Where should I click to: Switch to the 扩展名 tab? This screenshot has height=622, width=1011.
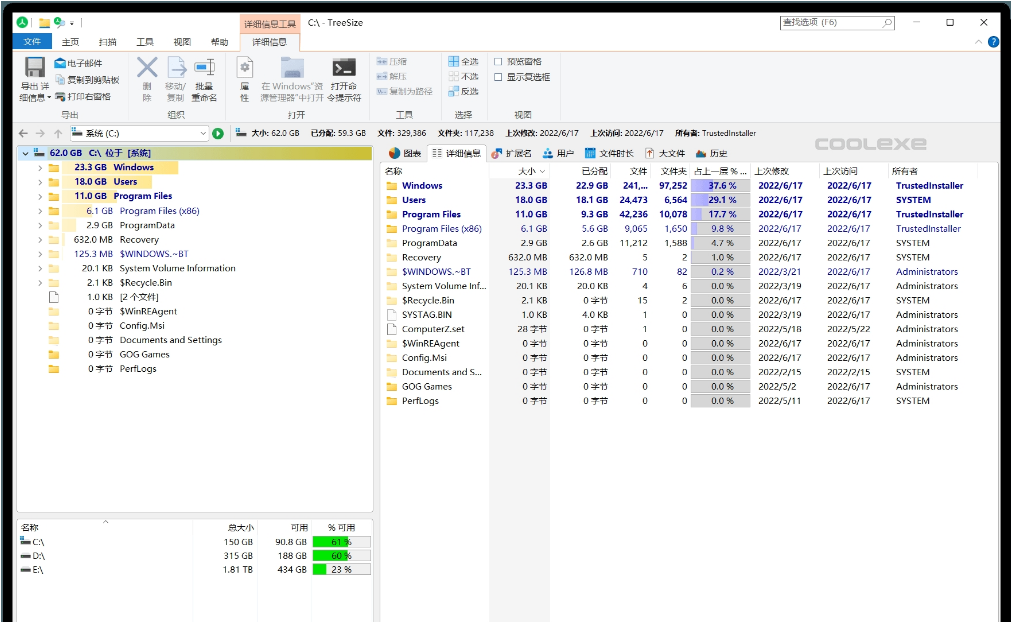tap(512, 153)
